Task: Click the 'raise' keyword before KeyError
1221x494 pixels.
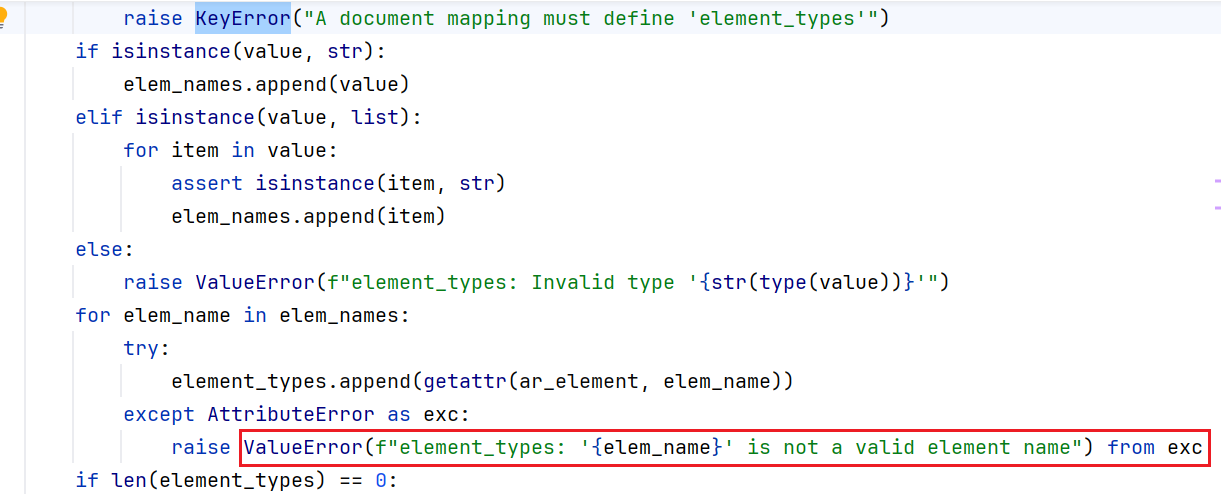Action: click(153, 18)
